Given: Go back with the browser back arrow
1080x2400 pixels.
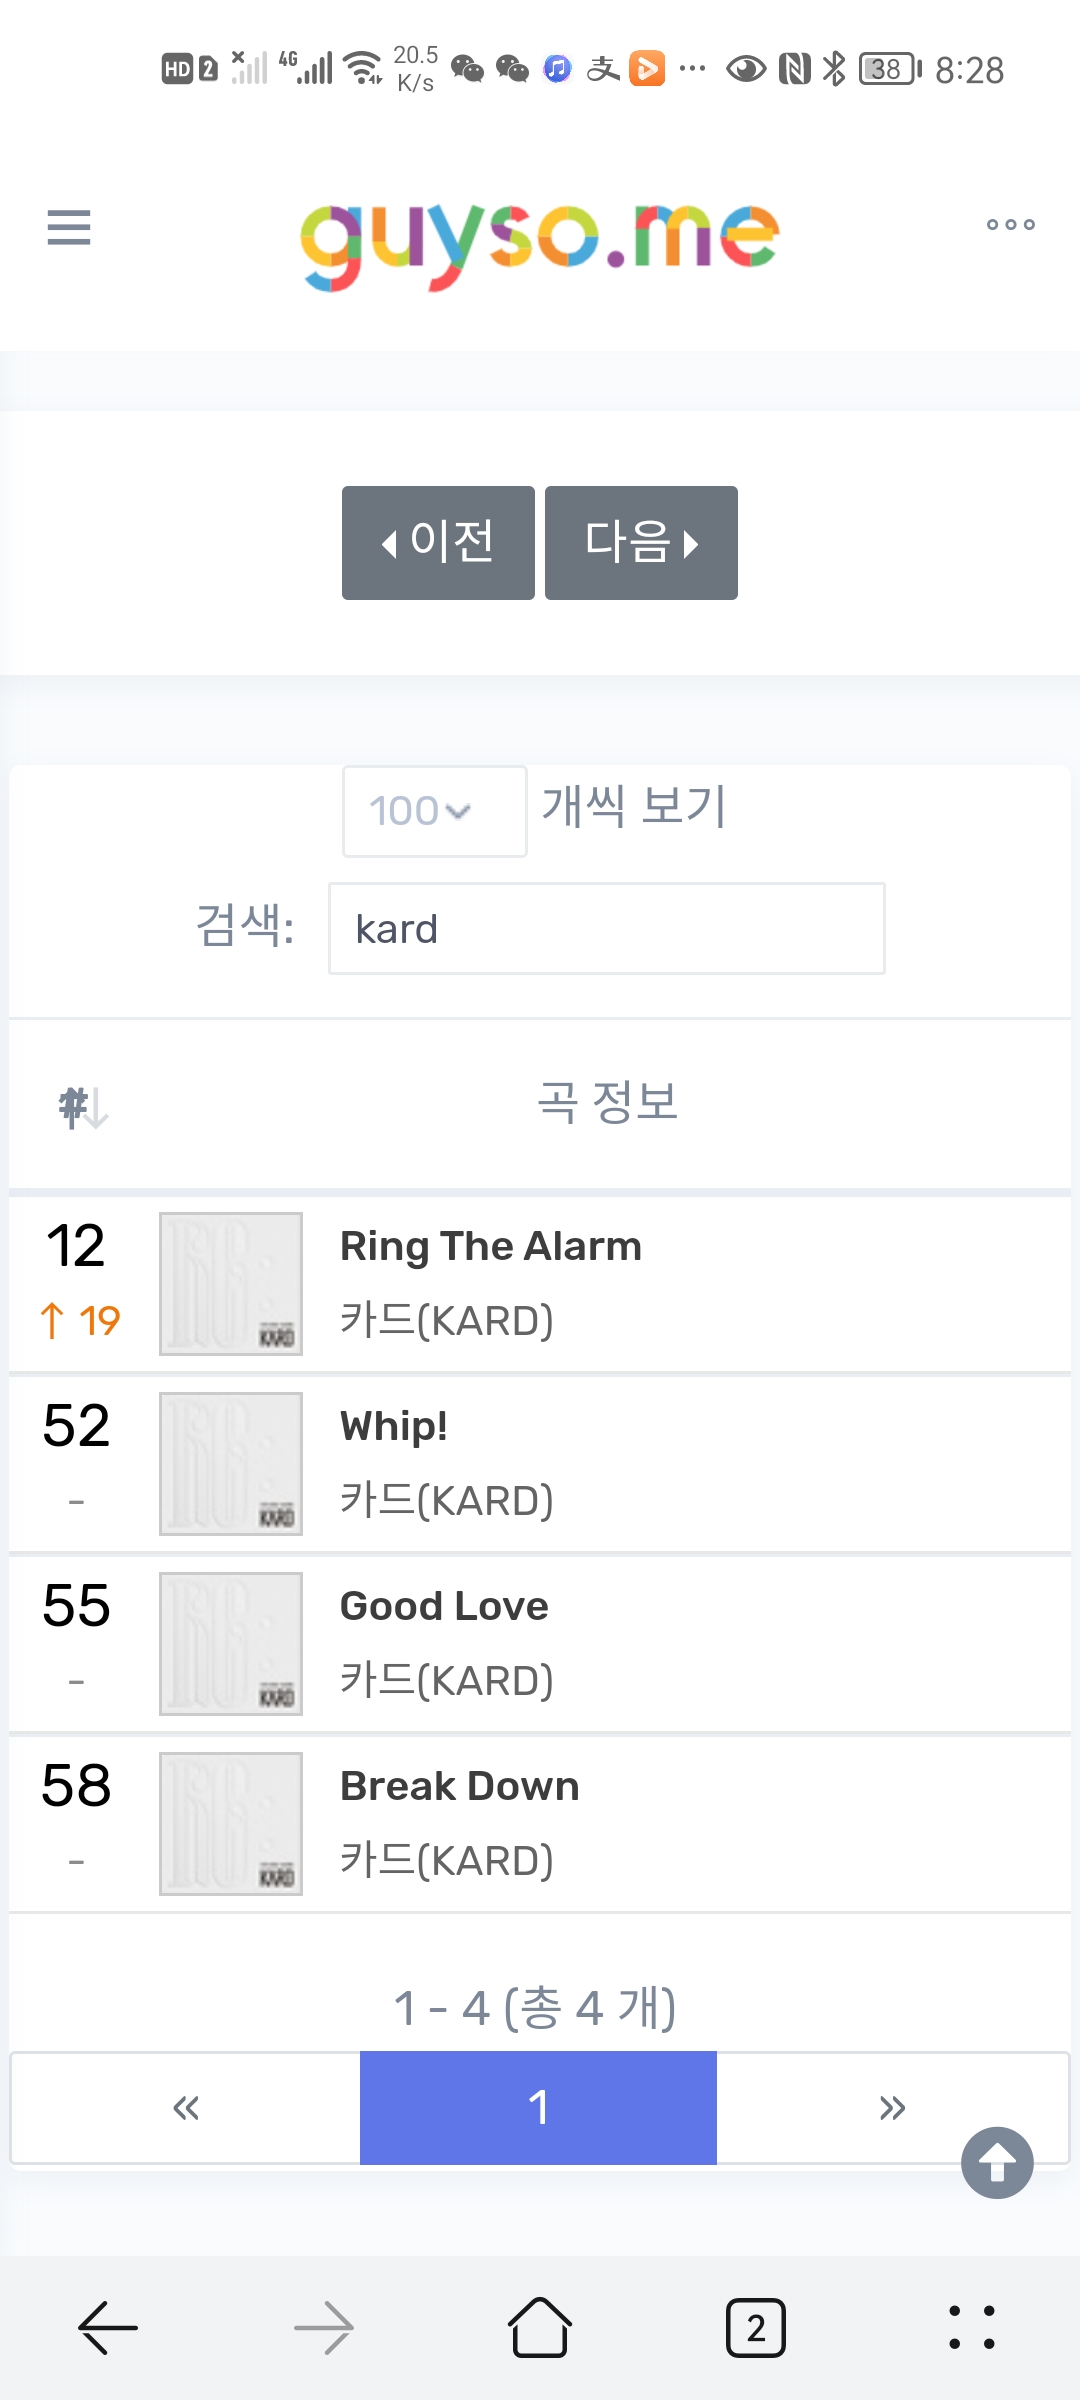Looking at the screenshot, I should [108, 2327].
